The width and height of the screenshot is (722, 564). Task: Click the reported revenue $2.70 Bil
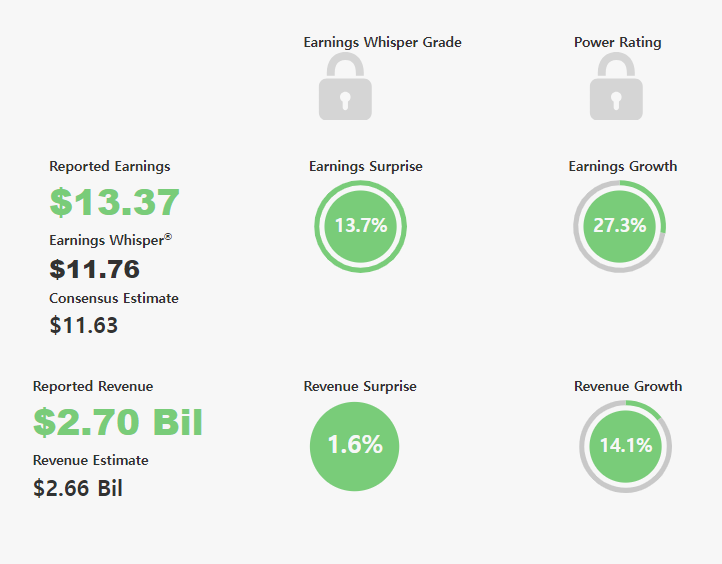tap(118, 422)
